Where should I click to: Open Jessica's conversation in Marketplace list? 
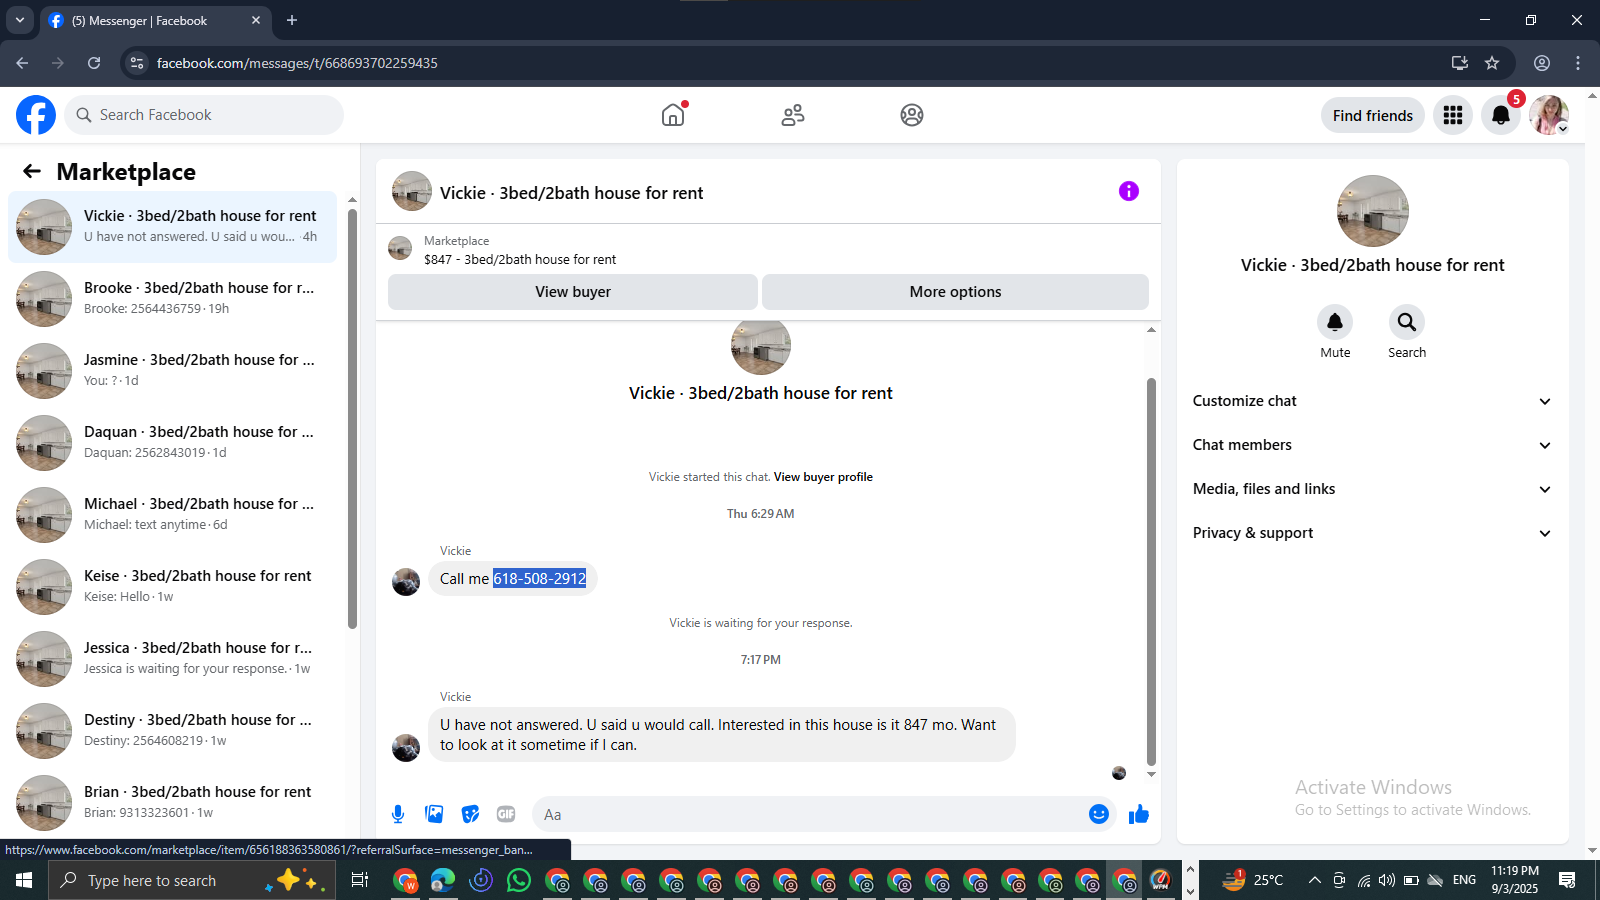(173, 659)
